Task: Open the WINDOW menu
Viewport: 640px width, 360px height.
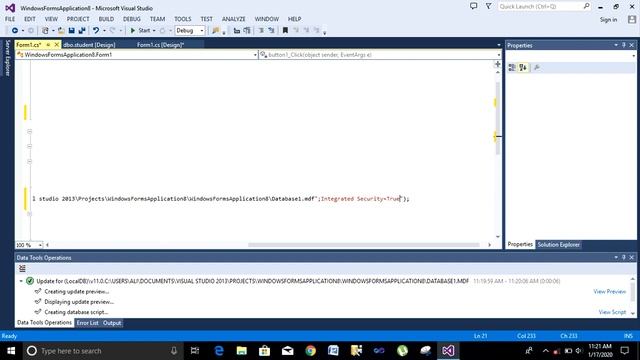Action: click(x=267, y=19)
